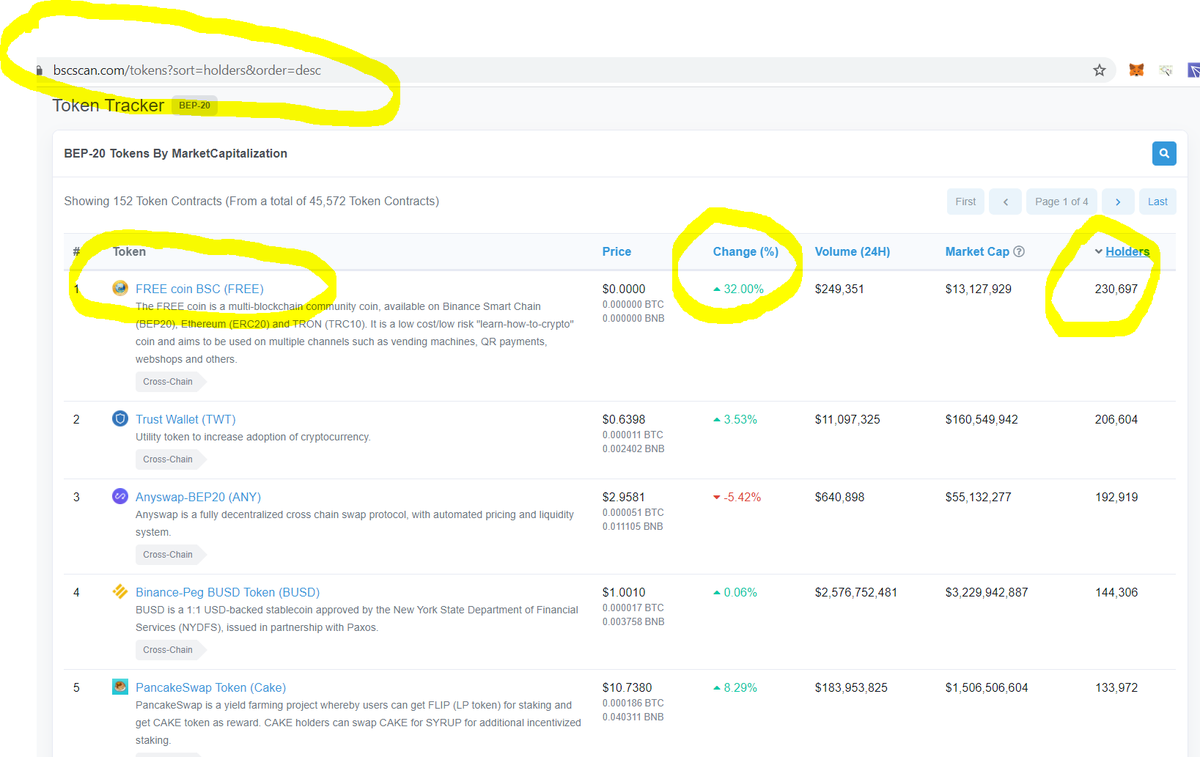Jump to the Last page
Image resolution: width=1200 pixels, height=757 pixels.
[1157, 201]
